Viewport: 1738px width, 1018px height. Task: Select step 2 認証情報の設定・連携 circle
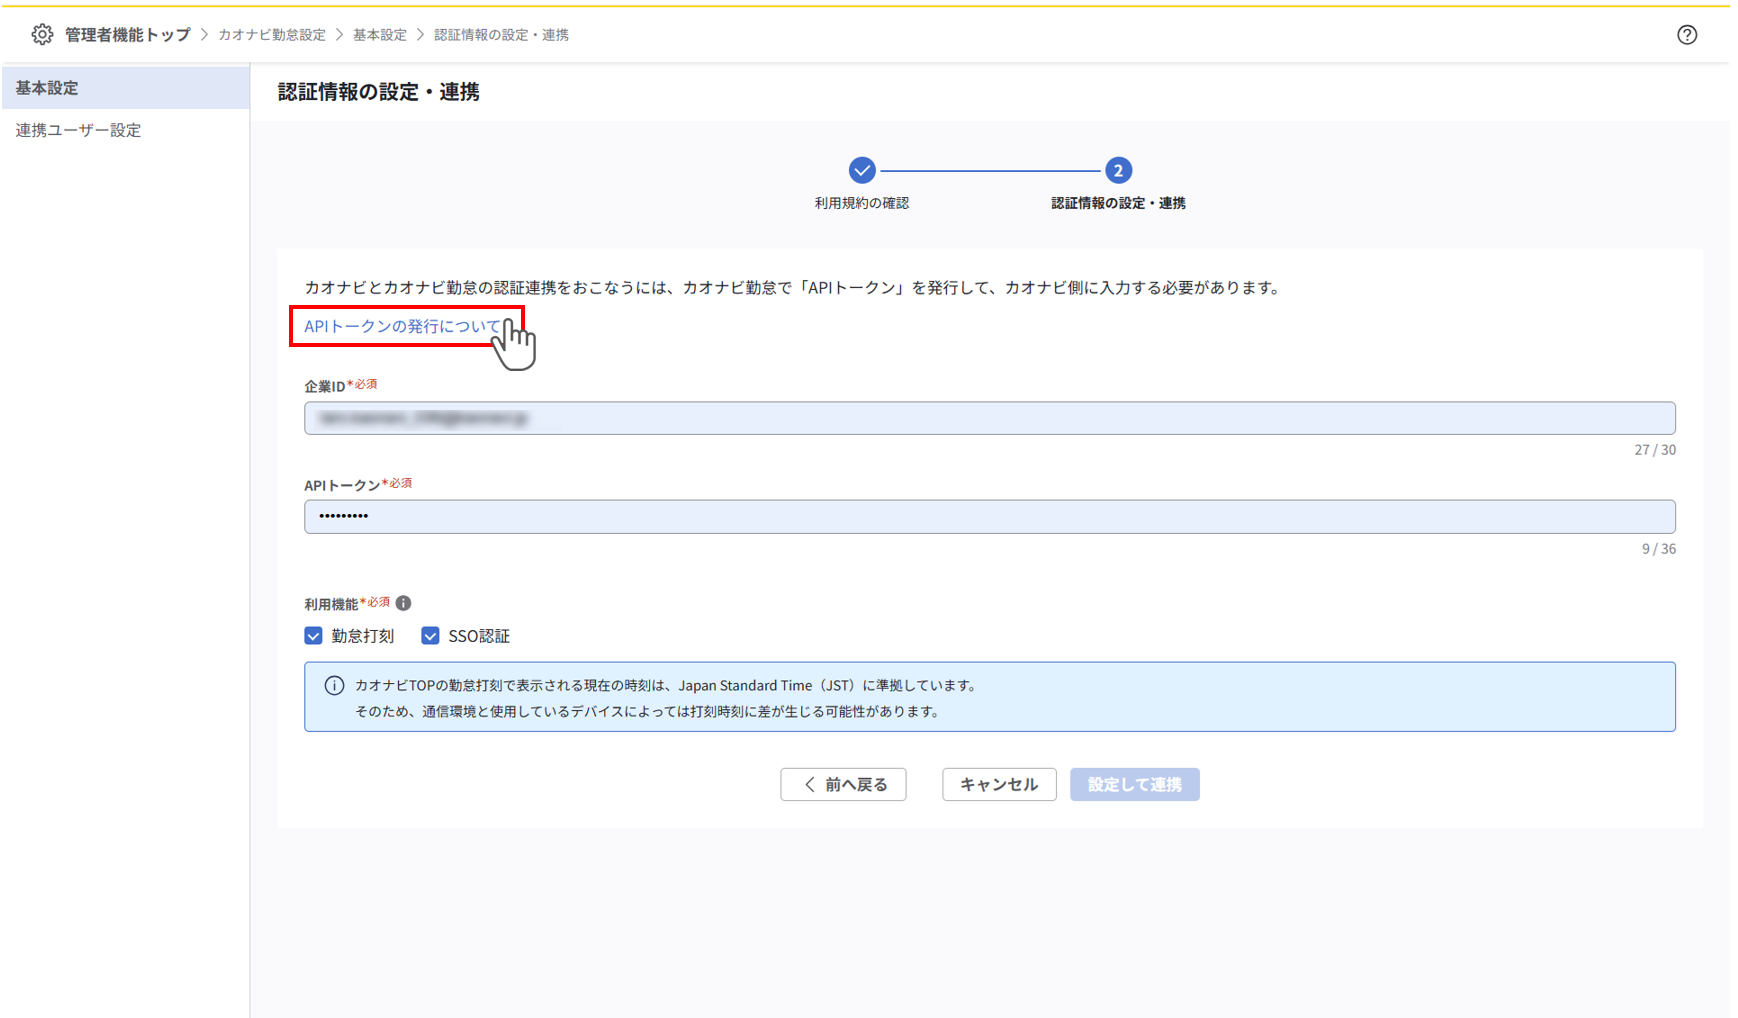pyautogui.click(x=1118, y=170)
